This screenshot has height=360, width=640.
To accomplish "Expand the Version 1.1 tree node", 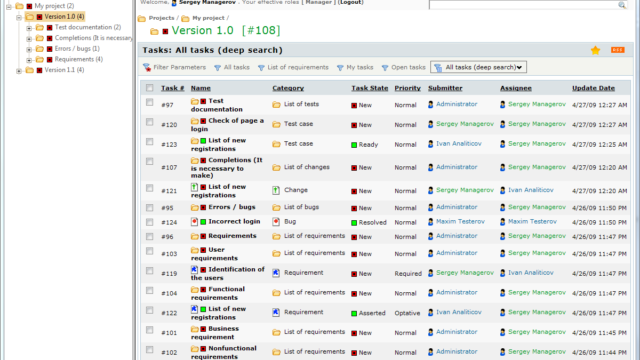I will (x=19, y=71).
